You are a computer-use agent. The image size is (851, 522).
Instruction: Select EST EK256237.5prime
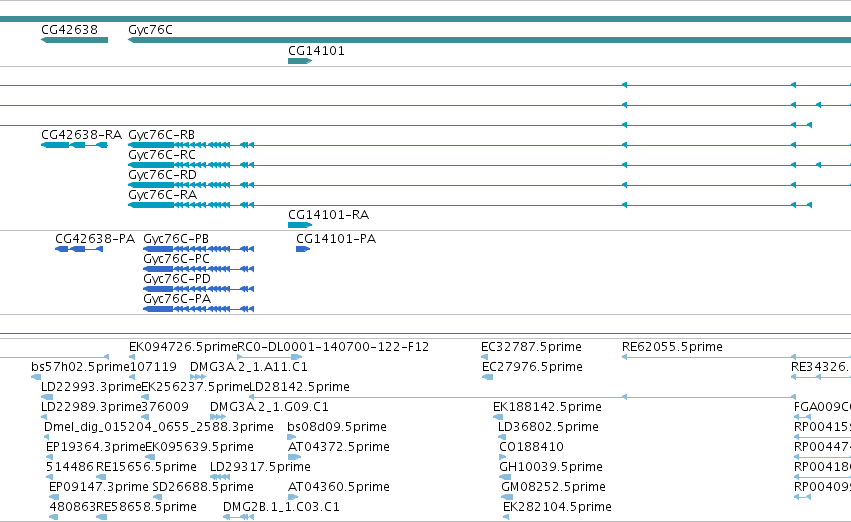(195, 387)
